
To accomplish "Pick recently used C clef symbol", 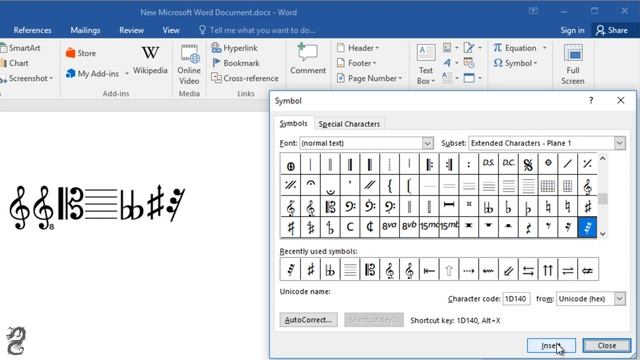I will 370,269.
